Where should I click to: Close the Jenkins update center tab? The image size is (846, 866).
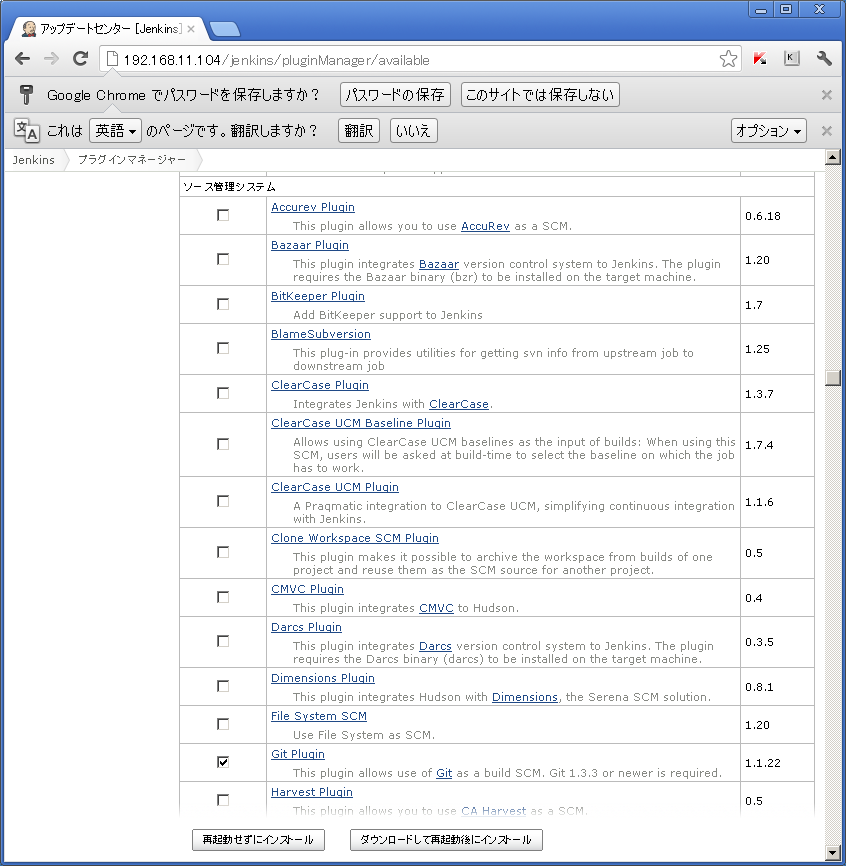pos(191,29)
